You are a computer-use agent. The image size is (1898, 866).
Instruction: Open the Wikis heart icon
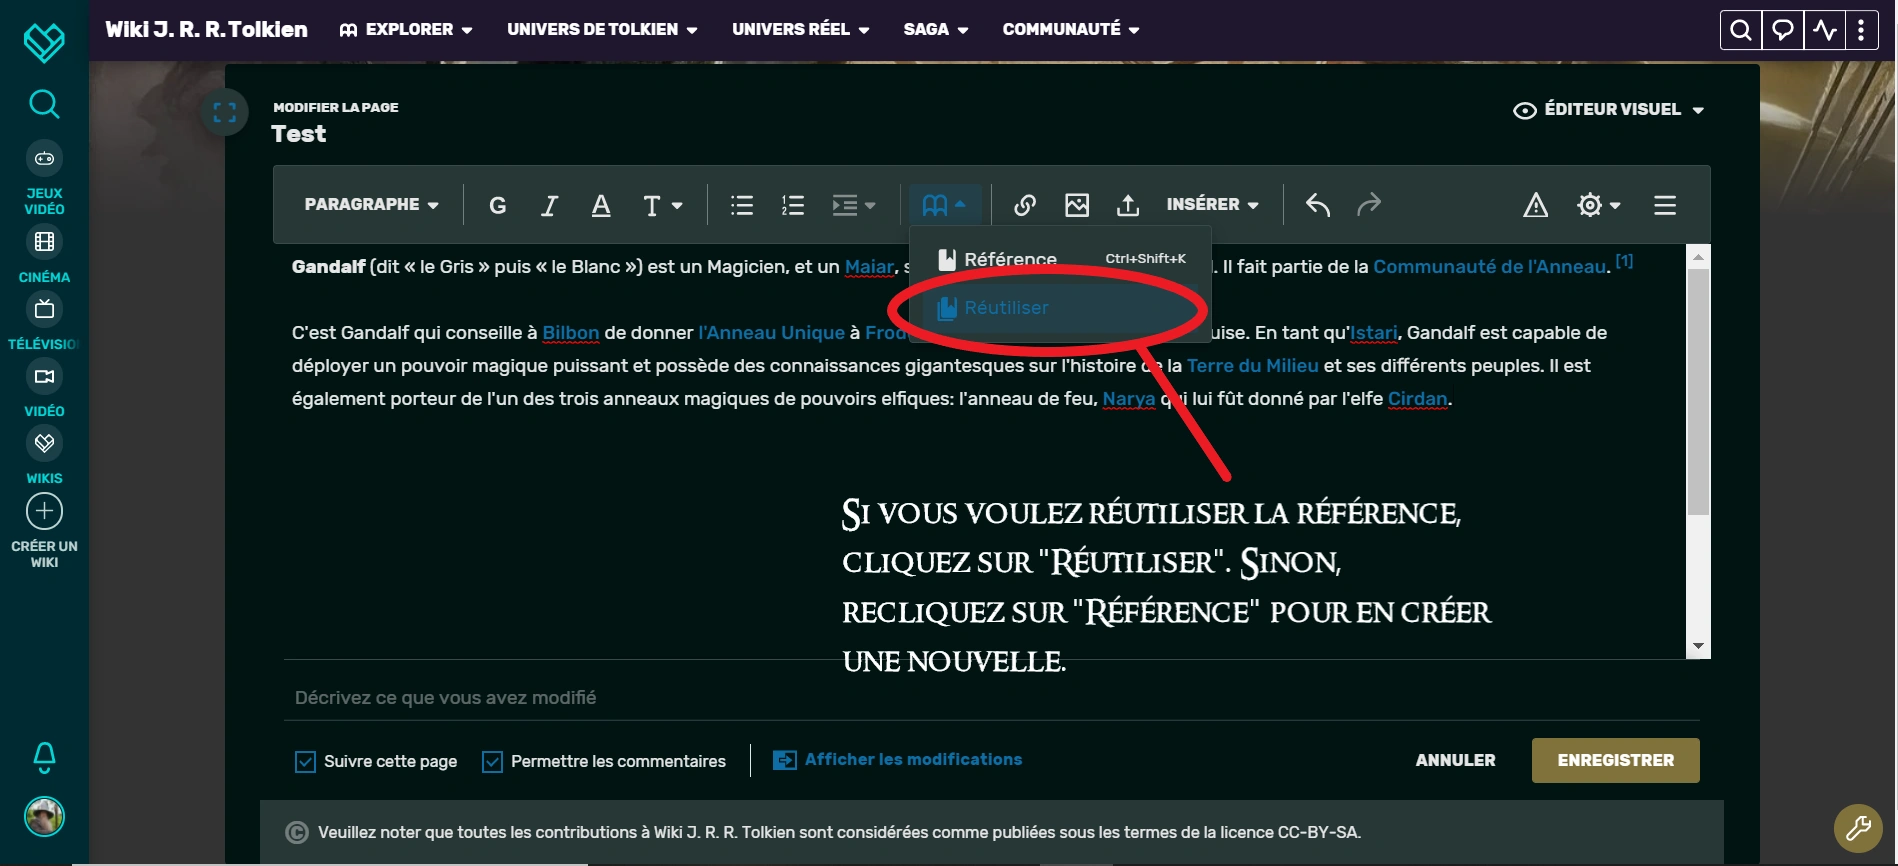coord(44,443)
